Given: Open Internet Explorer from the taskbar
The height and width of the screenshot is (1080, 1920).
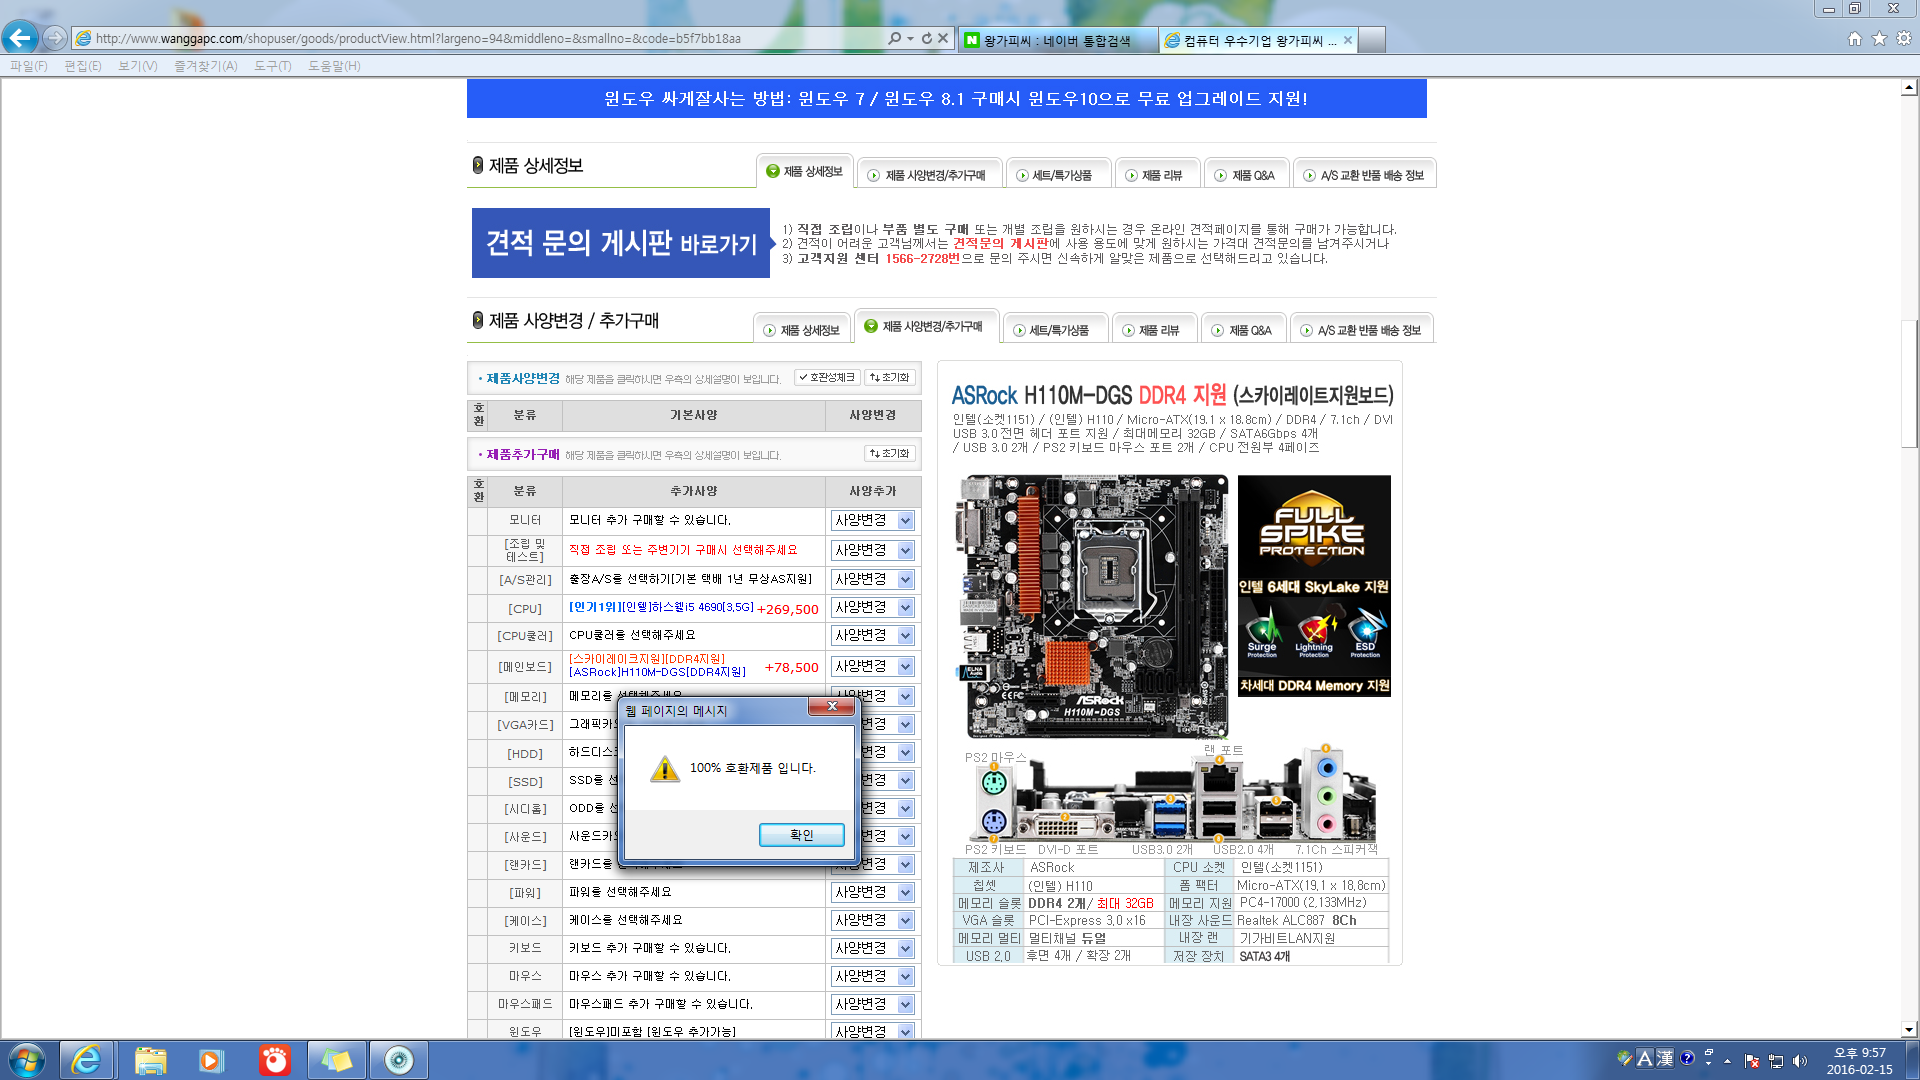Looking at the screenshot, I should coord(86,1060).
